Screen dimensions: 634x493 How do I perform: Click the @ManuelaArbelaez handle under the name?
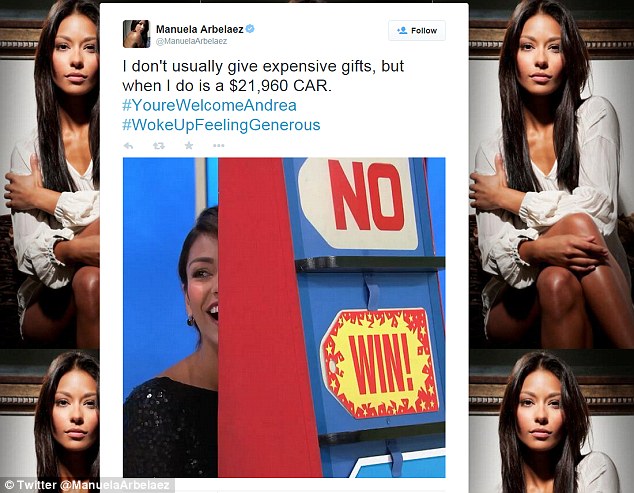[191, 41]
